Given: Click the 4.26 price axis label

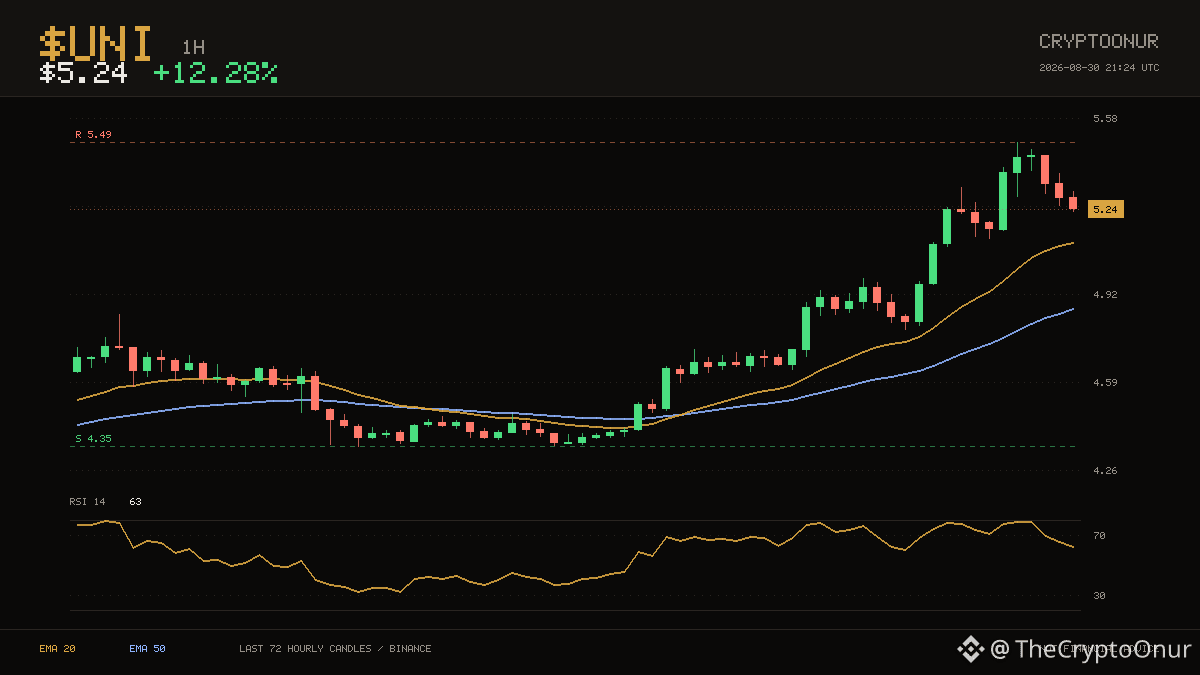Looking at the screenshot, I should (x=1105, y=470).
